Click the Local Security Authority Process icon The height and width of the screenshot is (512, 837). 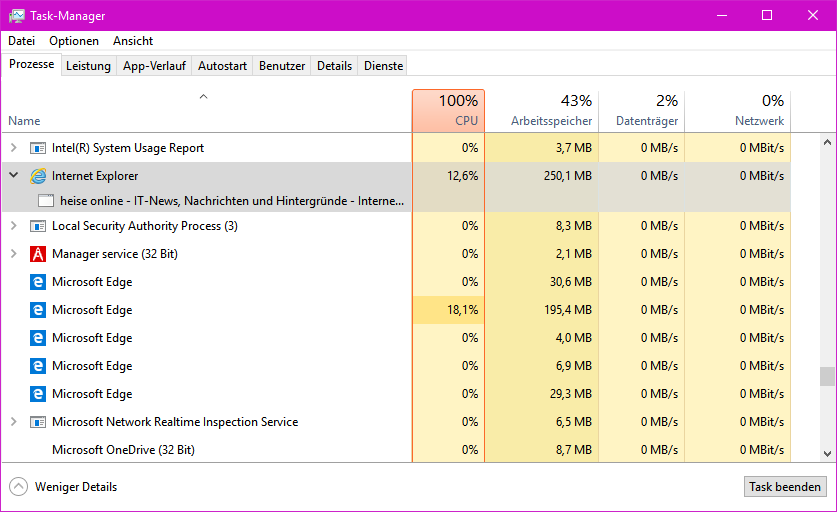pos(38,226)
